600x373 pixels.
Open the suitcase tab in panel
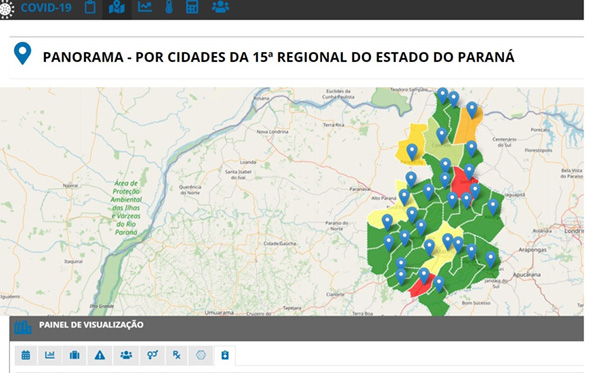[75, 355]
